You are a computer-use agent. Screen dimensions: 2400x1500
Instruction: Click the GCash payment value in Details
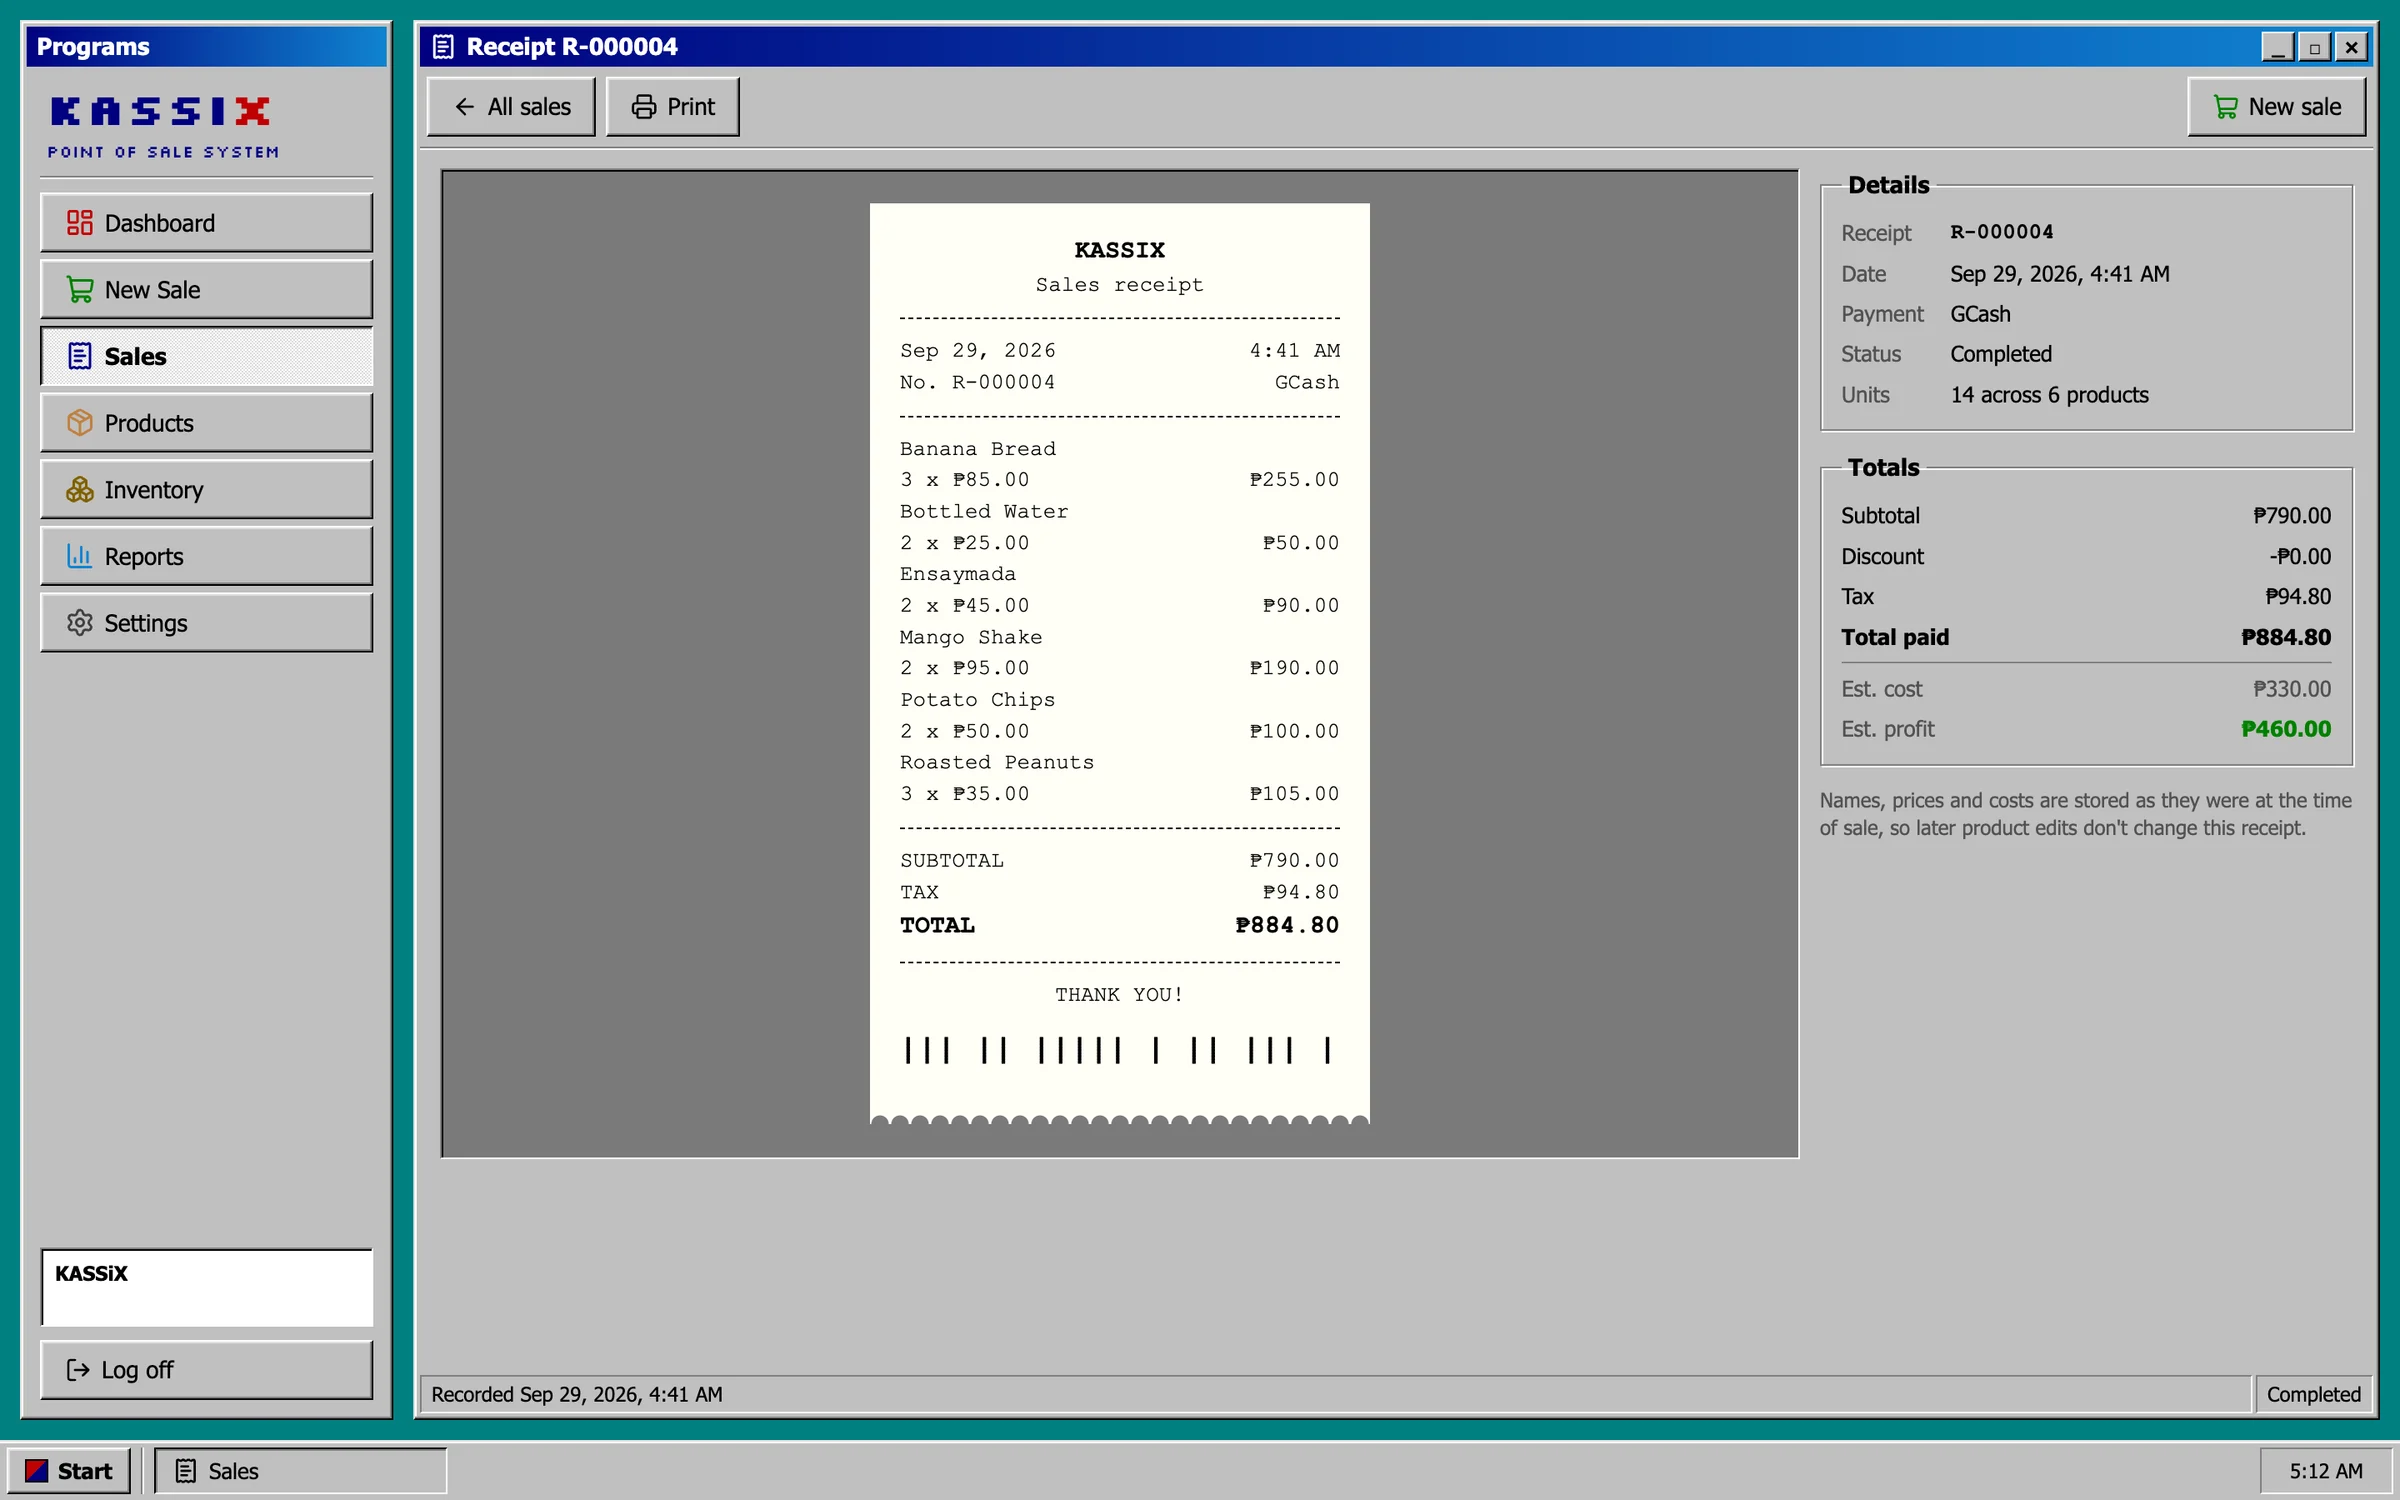tap(1980, 314)
